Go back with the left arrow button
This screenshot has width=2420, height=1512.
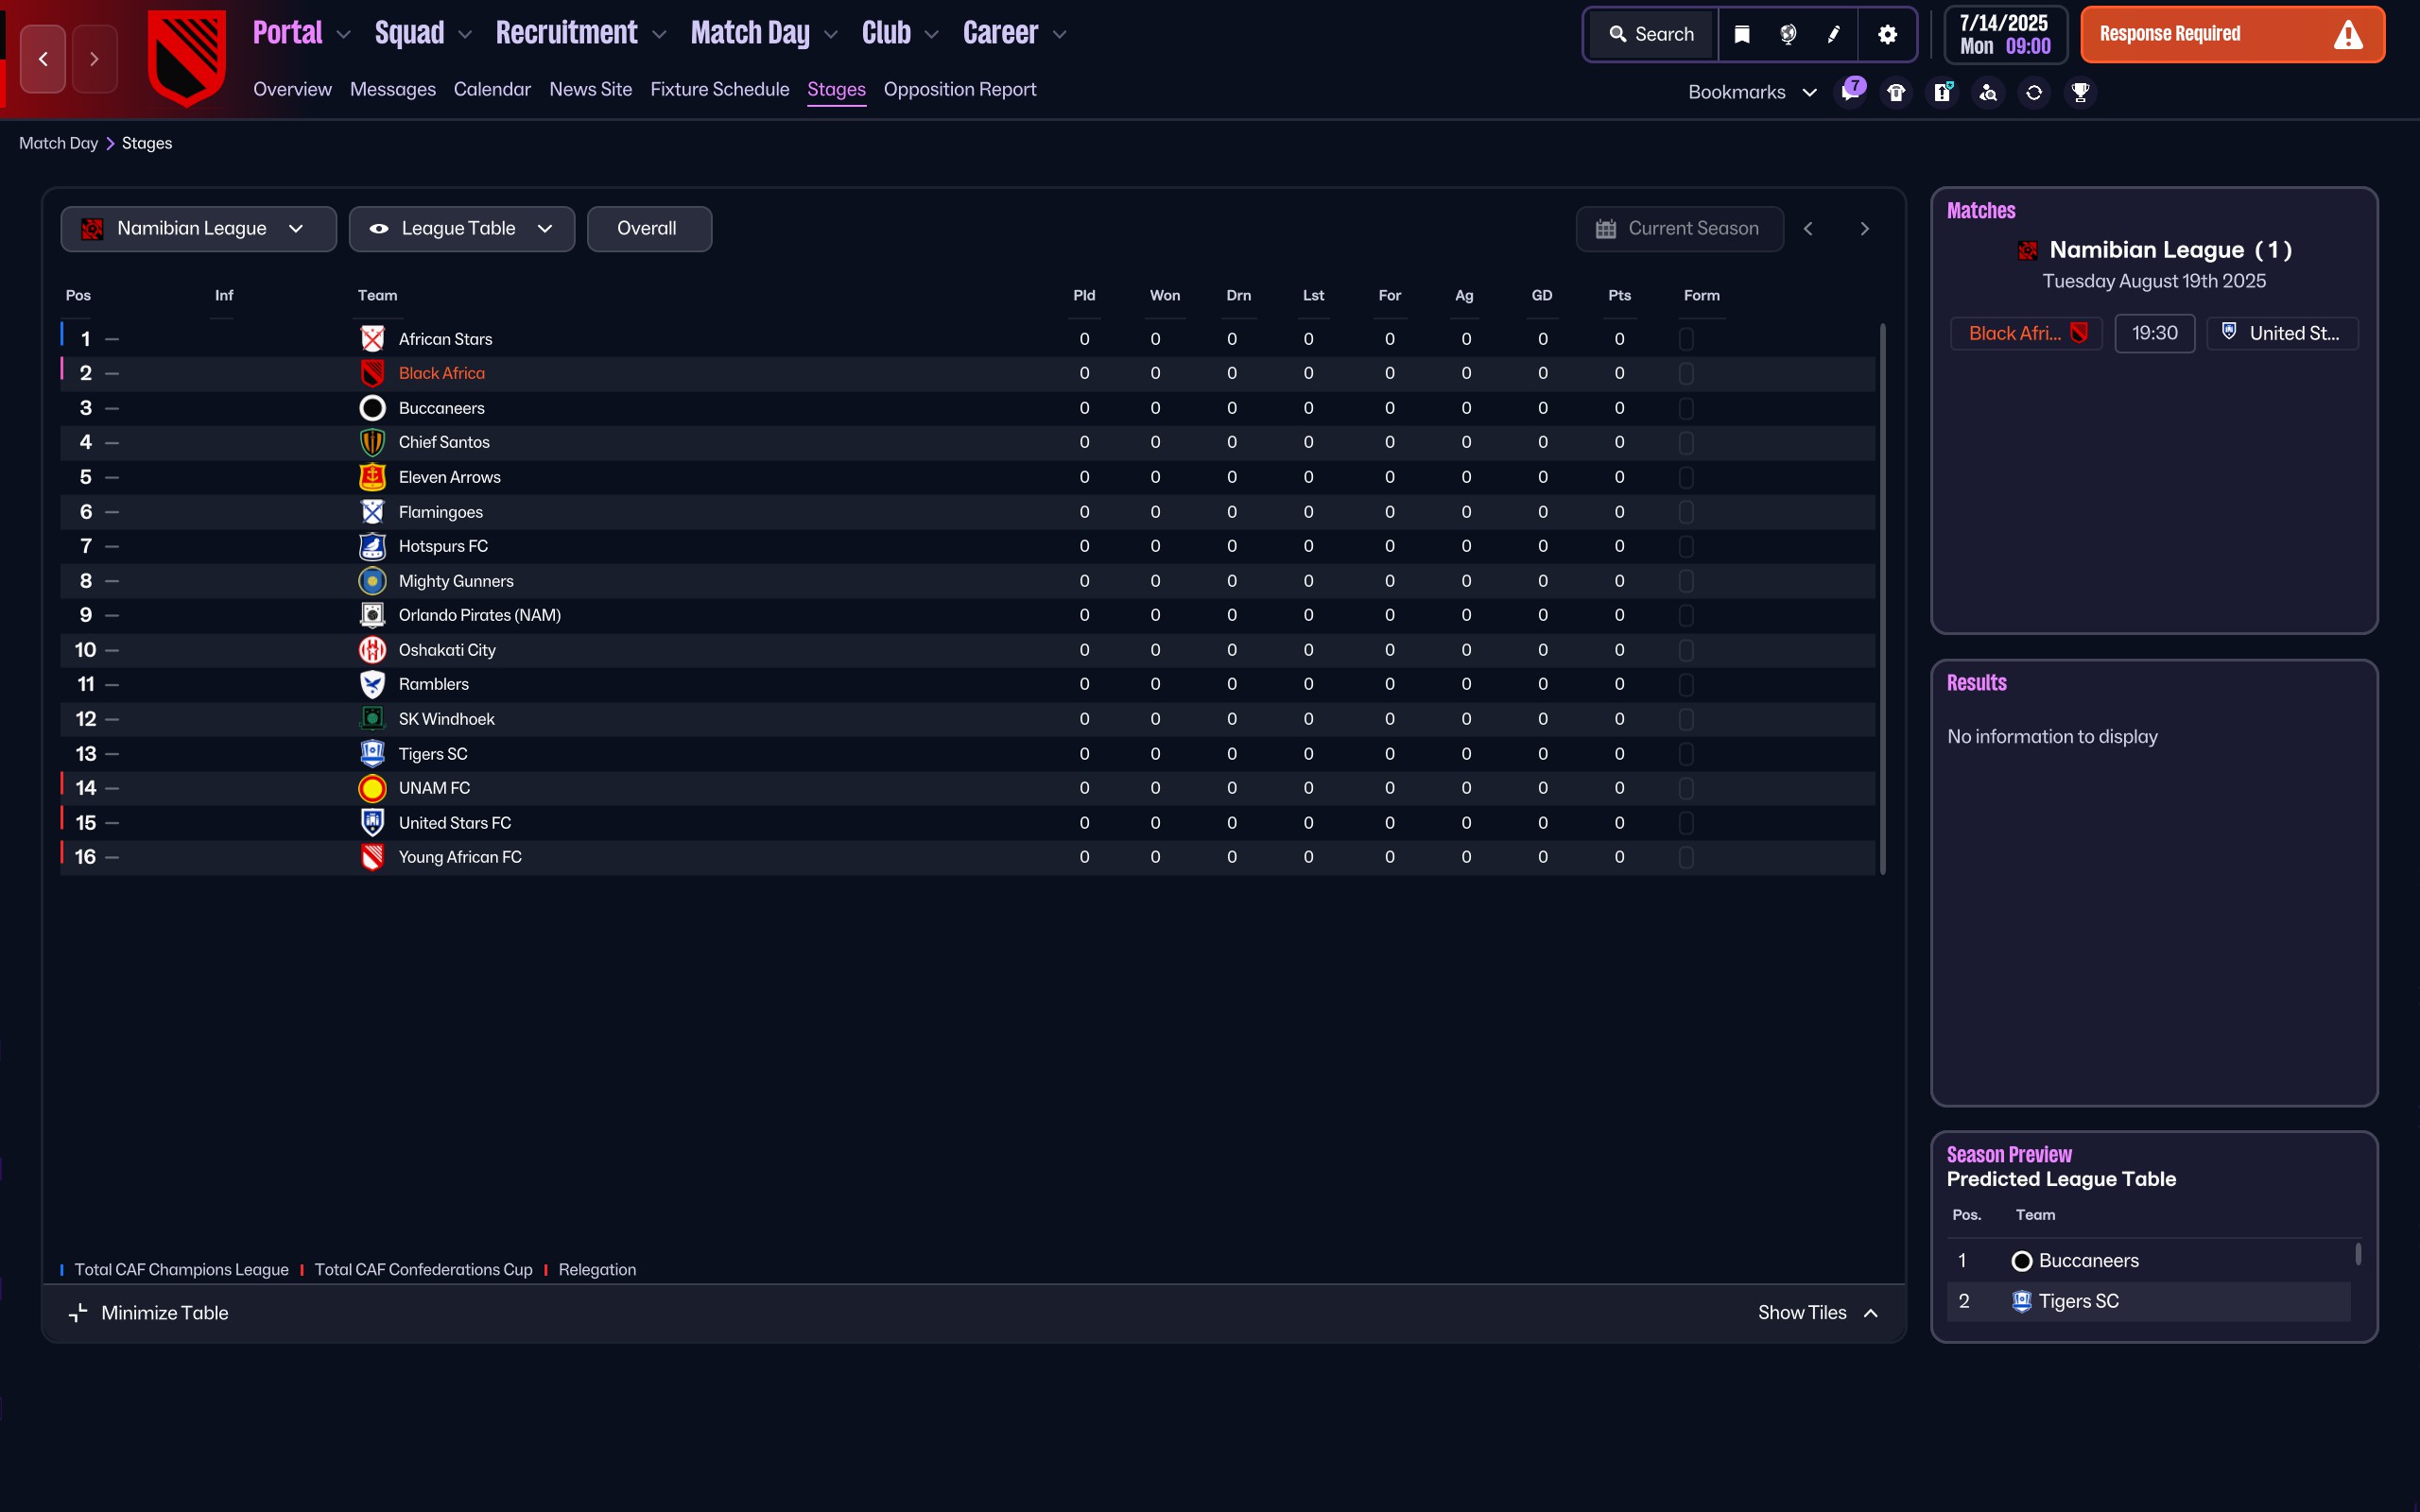pyautogui.click(x=43, y=59)
